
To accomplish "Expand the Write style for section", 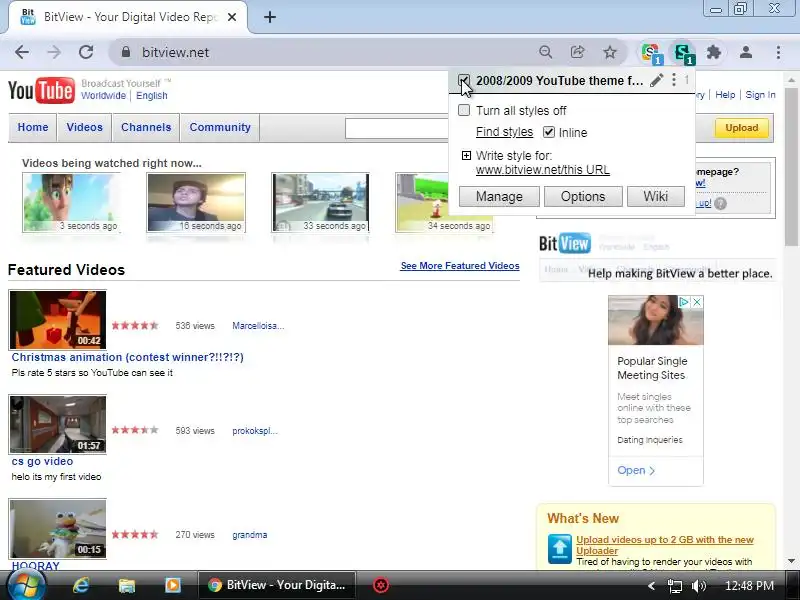I will tap(466, 156).
